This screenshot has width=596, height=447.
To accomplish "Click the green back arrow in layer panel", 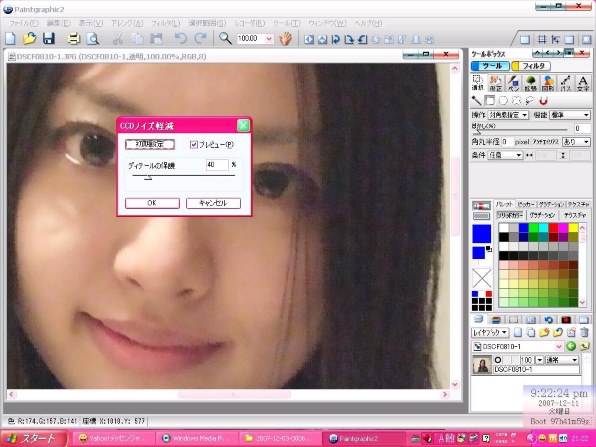I will click(571, 346).
